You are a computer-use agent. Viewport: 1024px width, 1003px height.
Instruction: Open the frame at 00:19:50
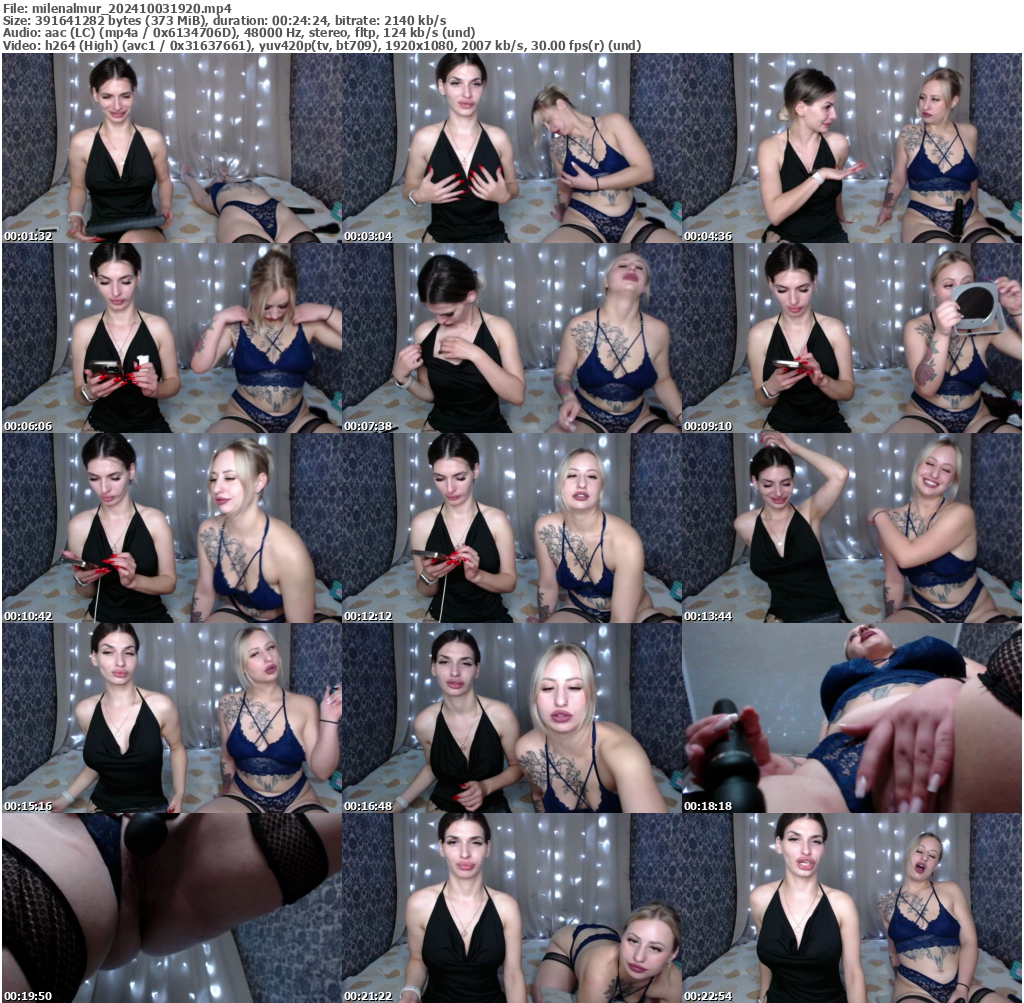[170, 910]
